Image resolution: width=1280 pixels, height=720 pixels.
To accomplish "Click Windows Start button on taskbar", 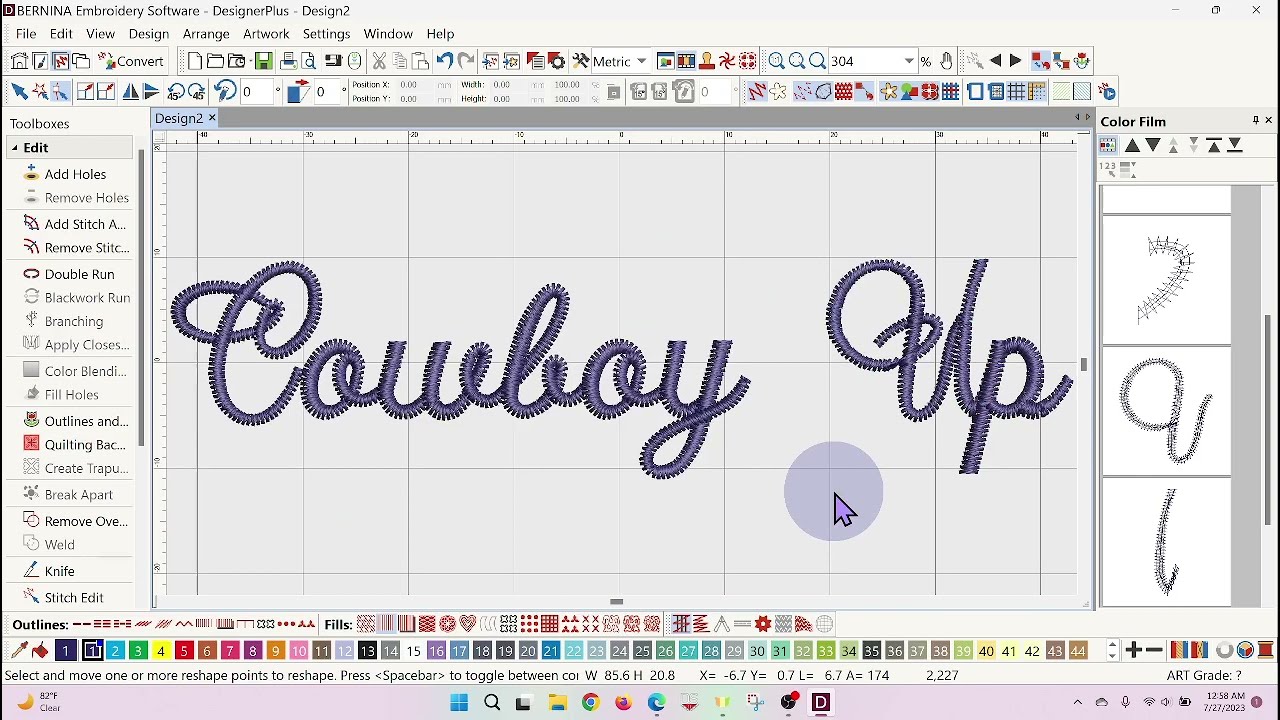I will pos(459,703).
